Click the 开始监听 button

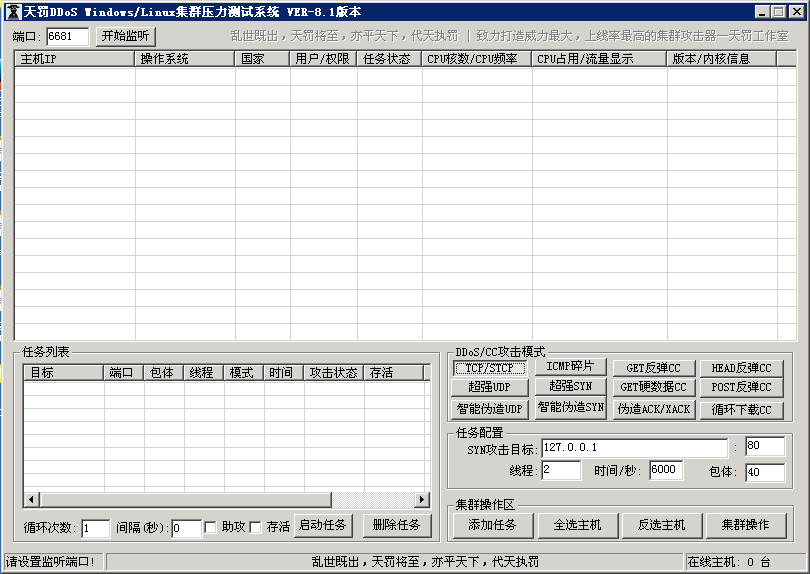point(126,36)
